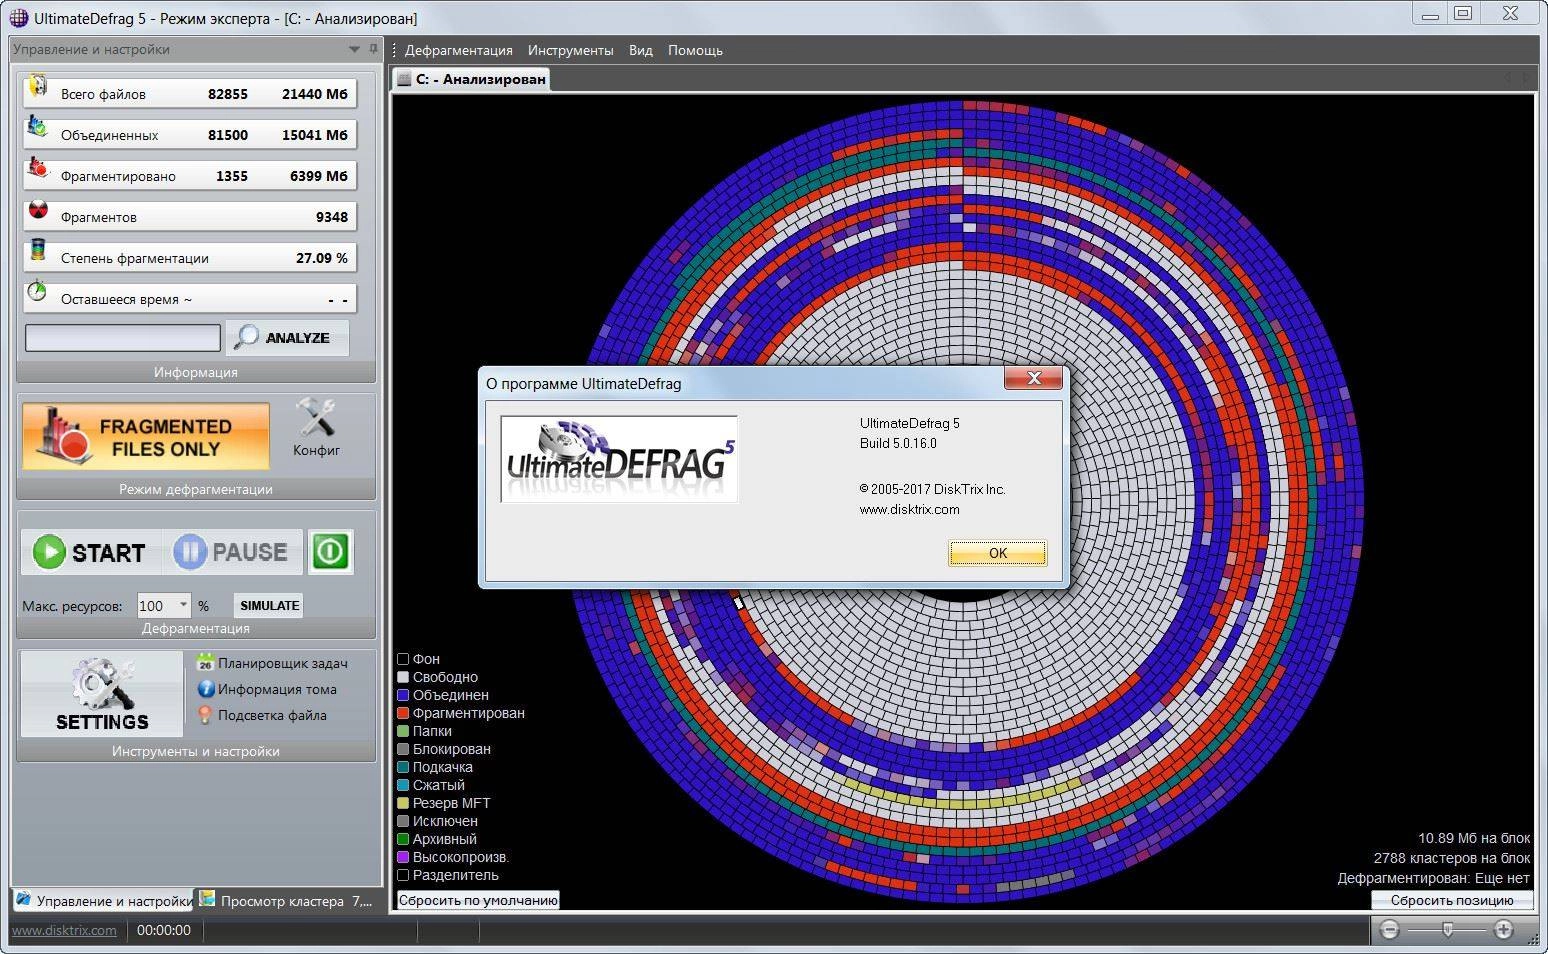Click Сбросить позицию button
This screenshot has width=1548, height=954.
tap(1451, 900)
